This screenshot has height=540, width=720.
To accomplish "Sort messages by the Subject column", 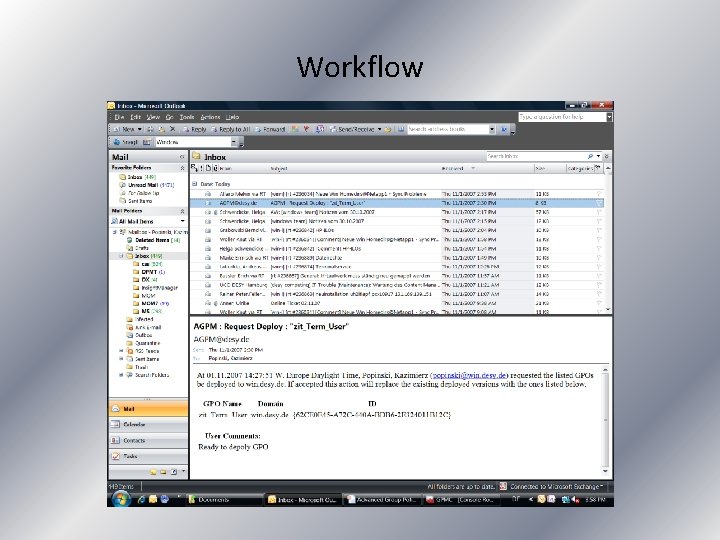I will pyautogui.click(x=355, y=169).
